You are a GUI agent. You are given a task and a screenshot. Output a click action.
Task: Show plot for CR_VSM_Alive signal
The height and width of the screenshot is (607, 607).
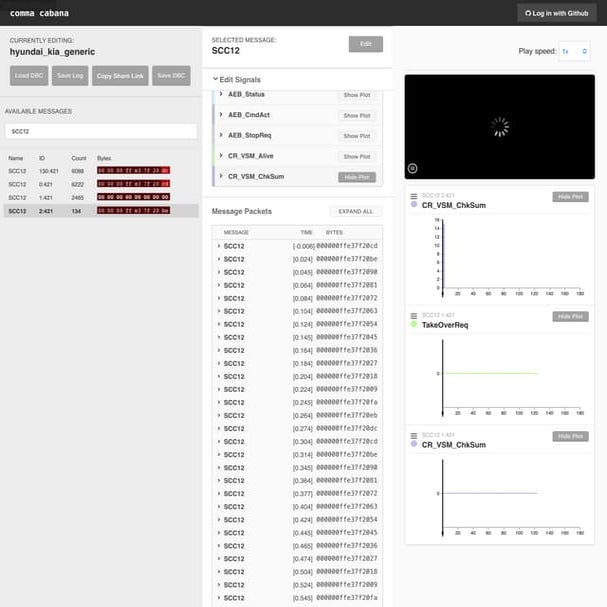pyautogui.click(x=357, y=156)
